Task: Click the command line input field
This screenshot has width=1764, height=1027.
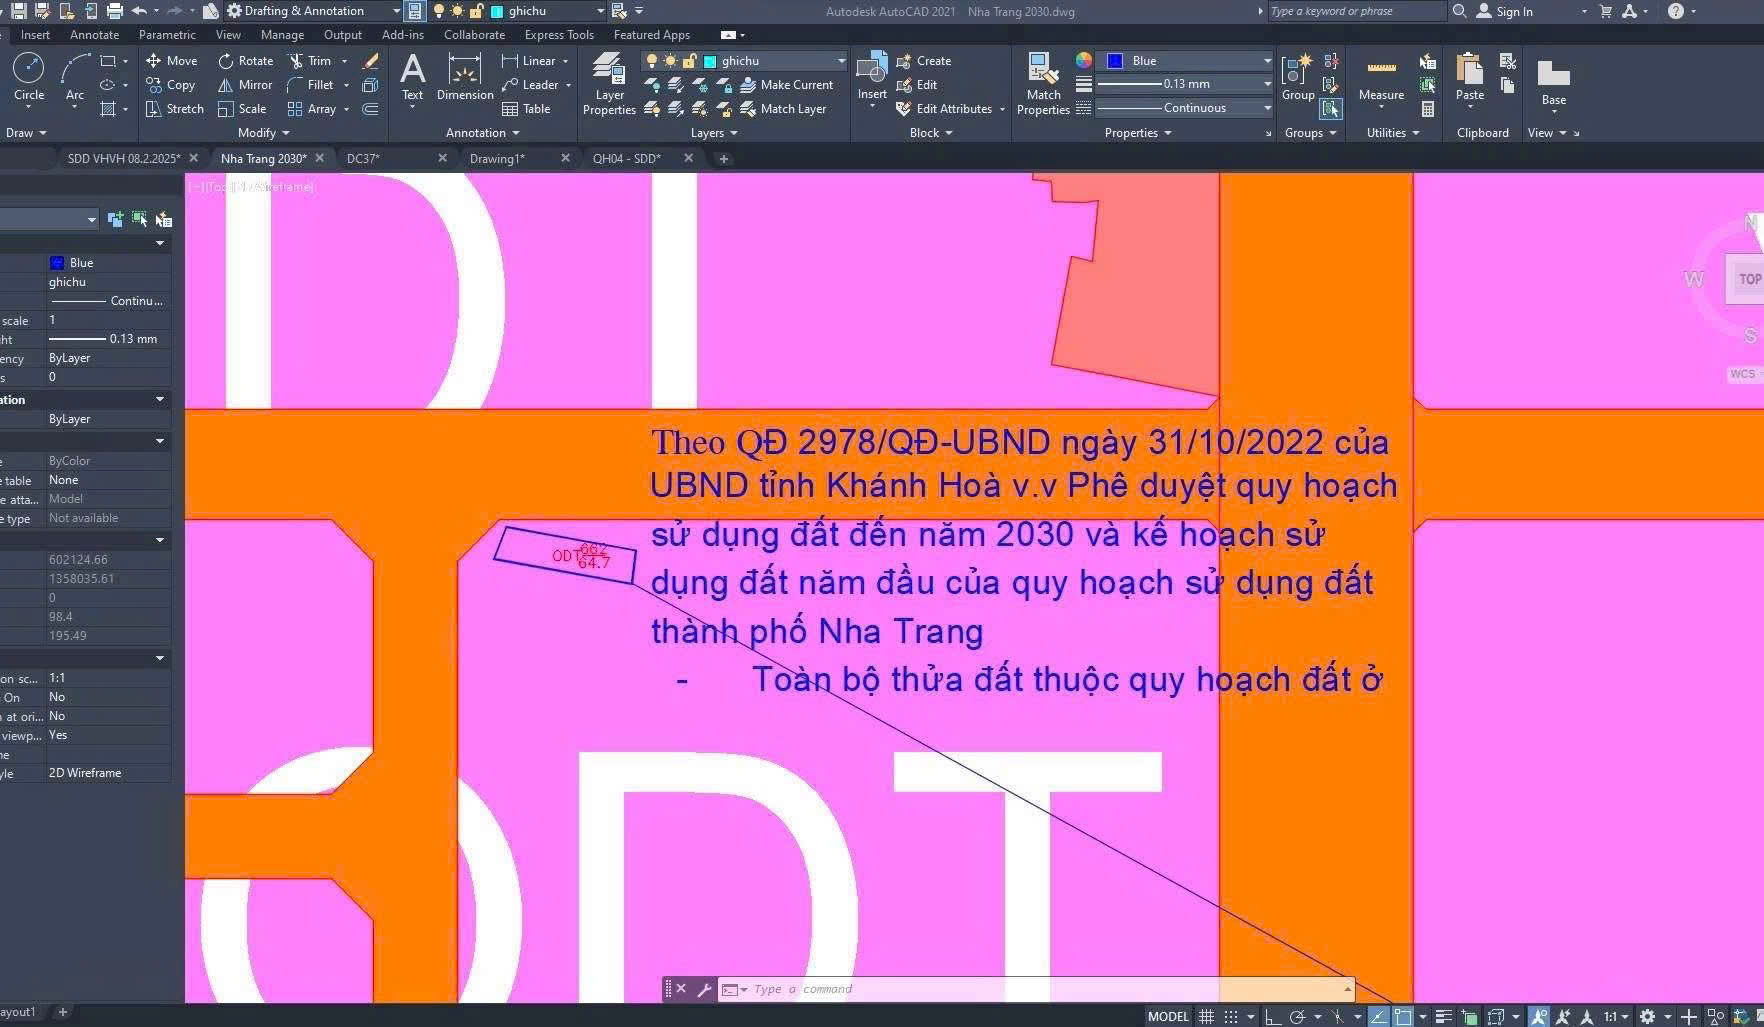Action: click(x=1040, y=990)
